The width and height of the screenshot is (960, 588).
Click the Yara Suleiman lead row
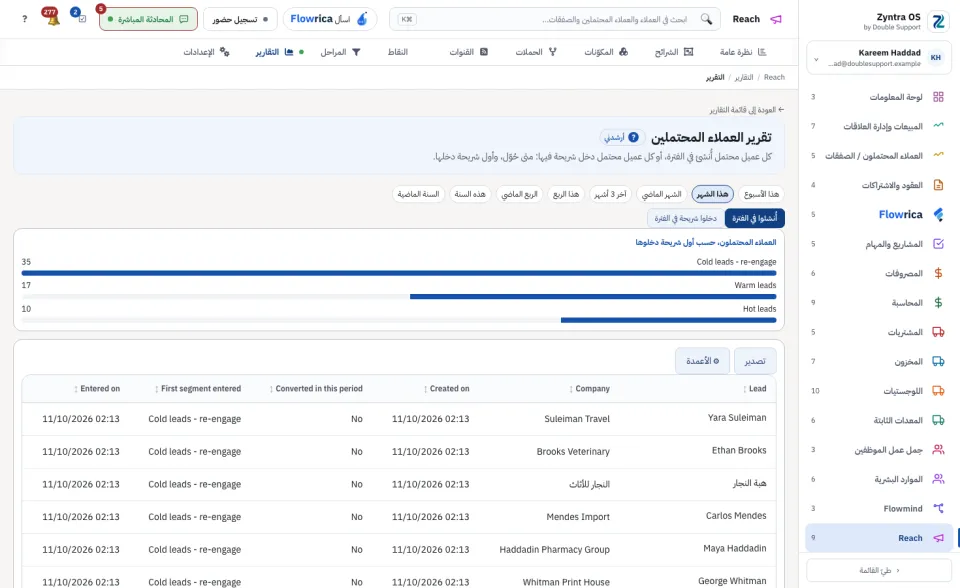coord(399,419)
